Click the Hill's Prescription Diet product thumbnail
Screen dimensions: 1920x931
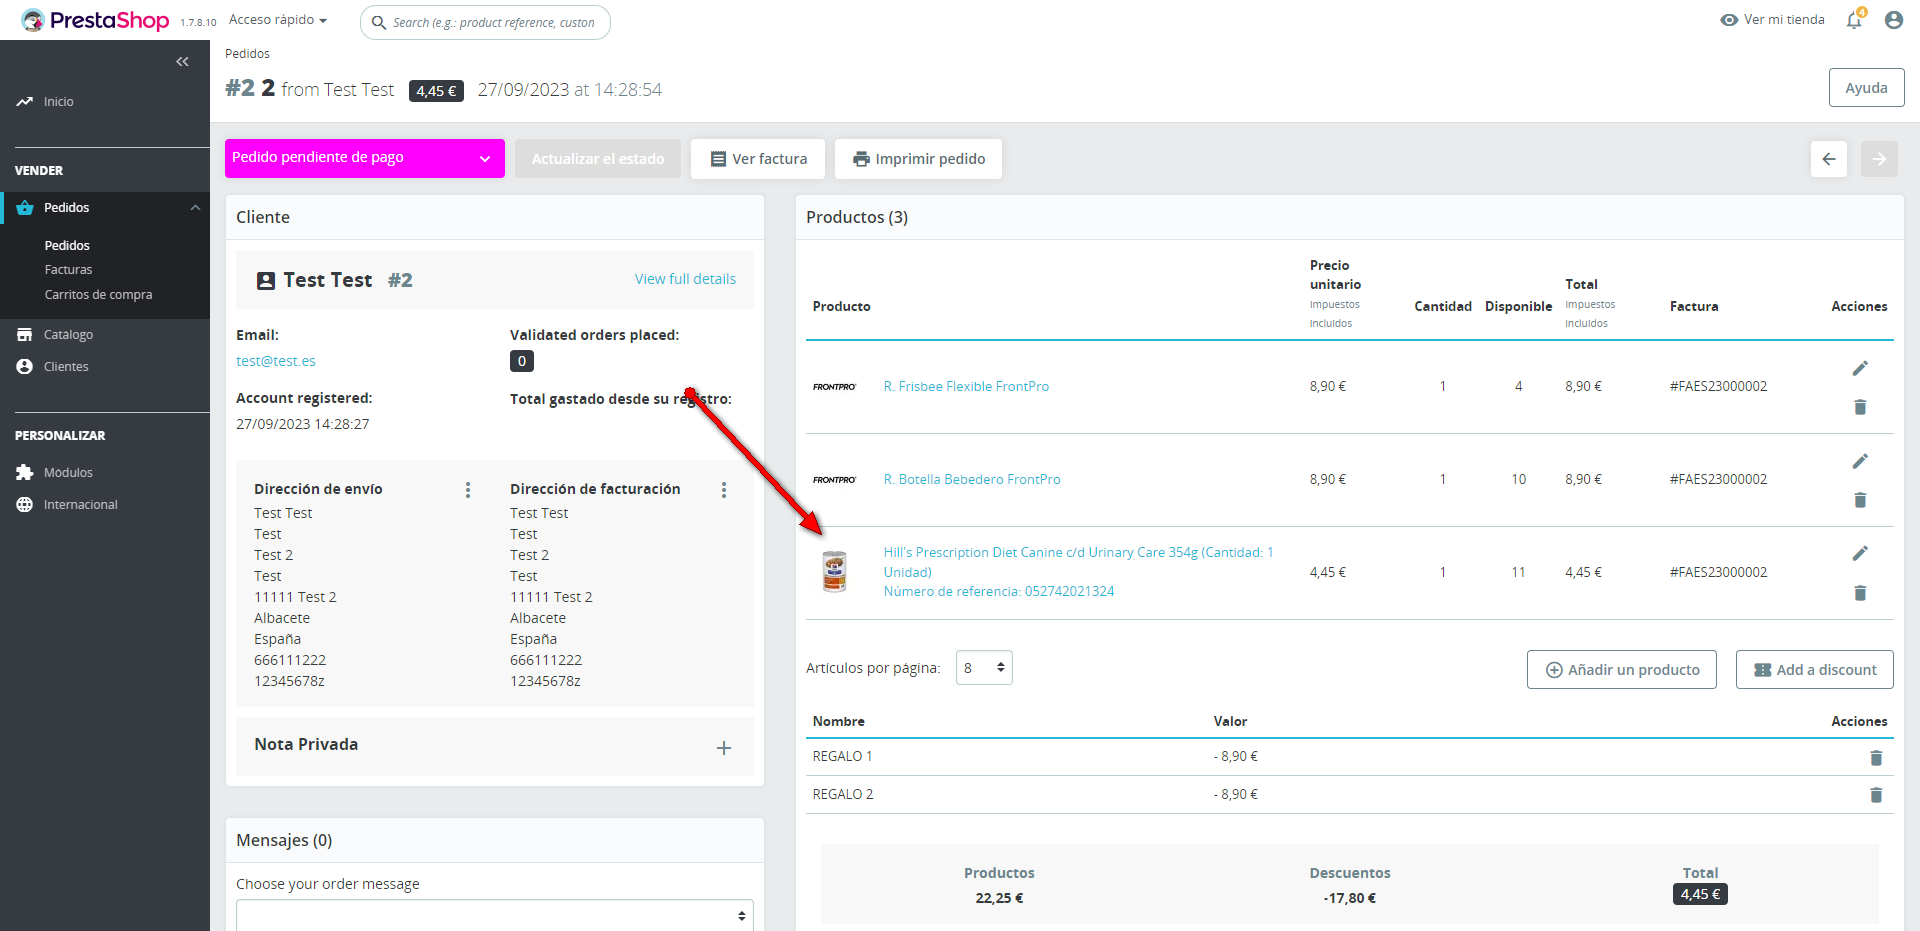[834, 572]
